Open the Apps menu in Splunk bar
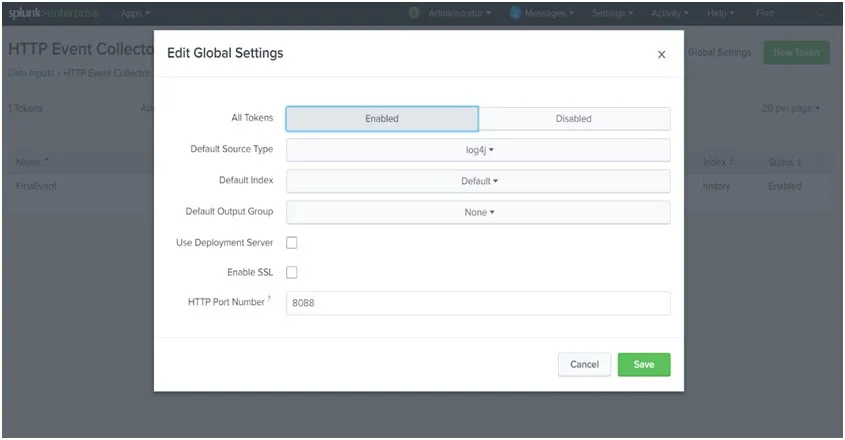This screenshot has height=440, width=845. pos(135,13)
